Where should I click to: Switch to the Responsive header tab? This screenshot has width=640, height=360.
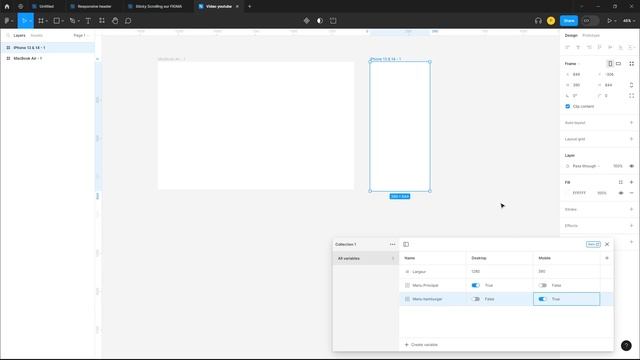pos(94,6)
